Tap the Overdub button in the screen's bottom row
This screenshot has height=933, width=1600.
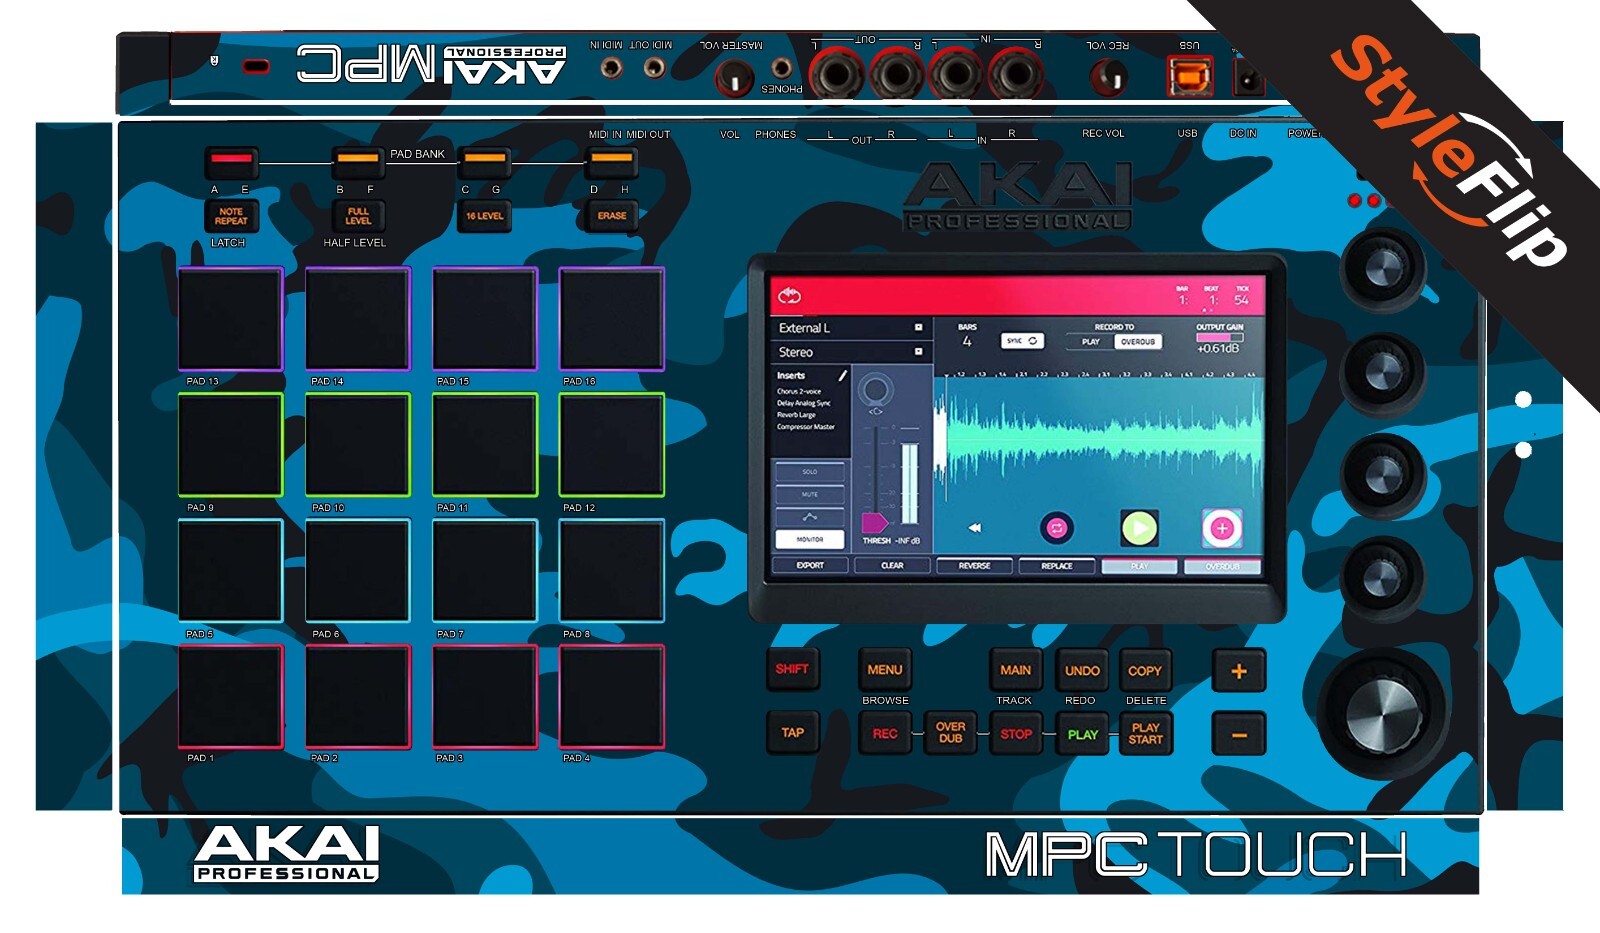(1222, 566)
